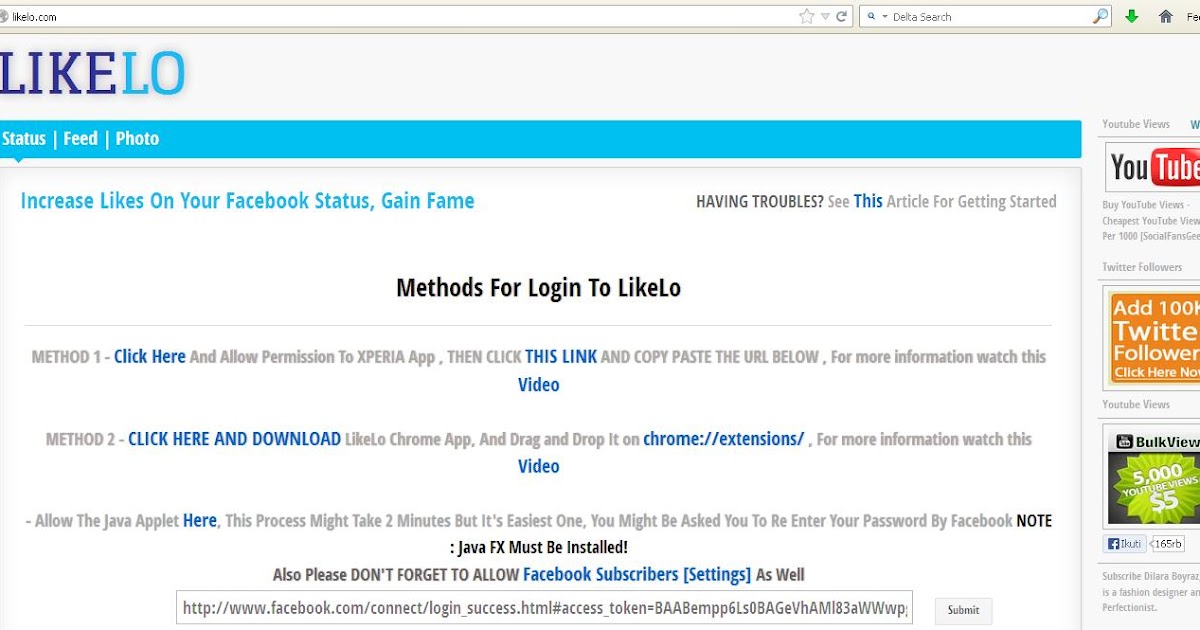Click the 165rb follower count bubble
The width and height of the screenshot is (1200, 630).
click(x=1167, y=544)
